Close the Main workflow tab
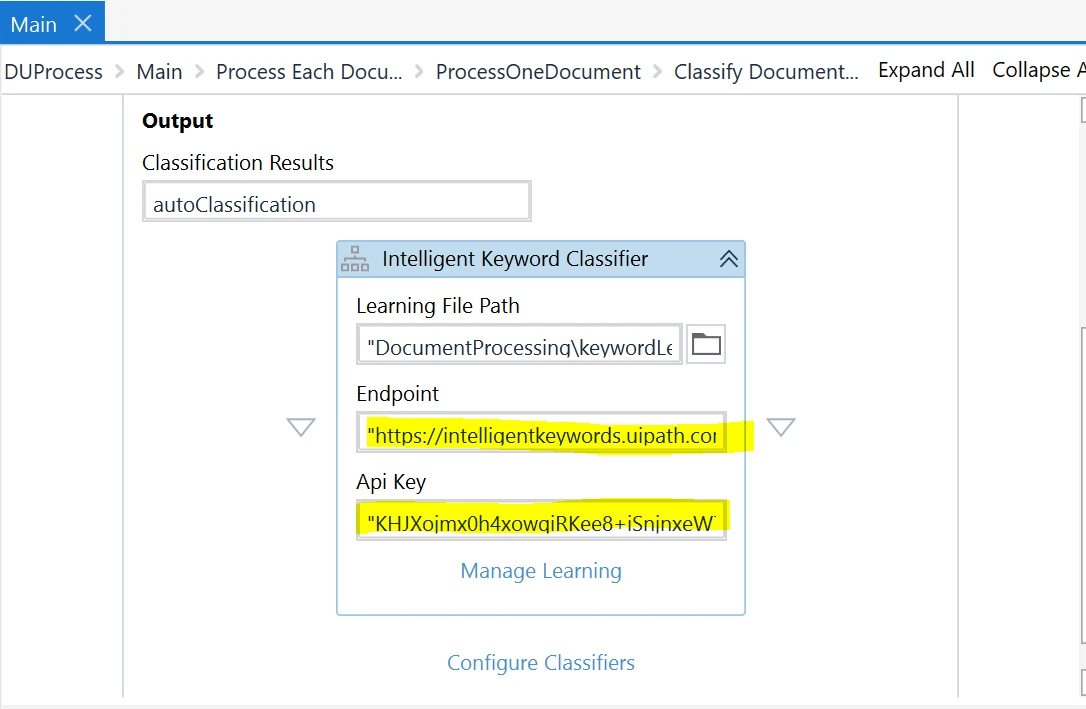 (83, 24)
